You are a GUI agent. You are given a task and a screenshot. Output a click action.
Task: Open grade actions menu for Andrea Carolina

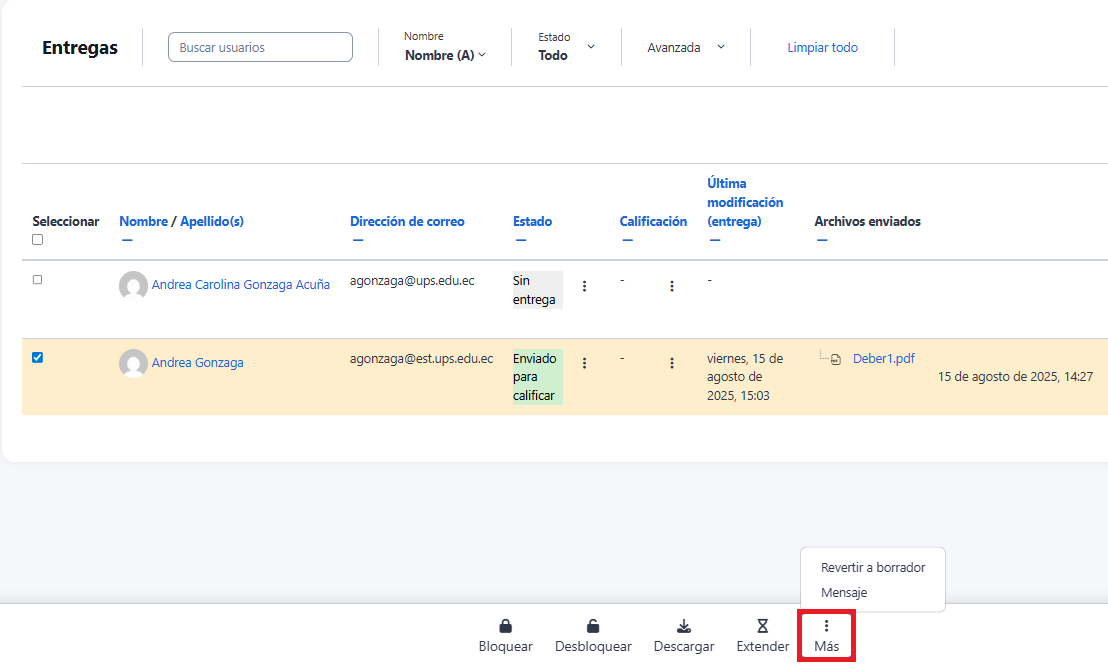click(x=672, y=286)
